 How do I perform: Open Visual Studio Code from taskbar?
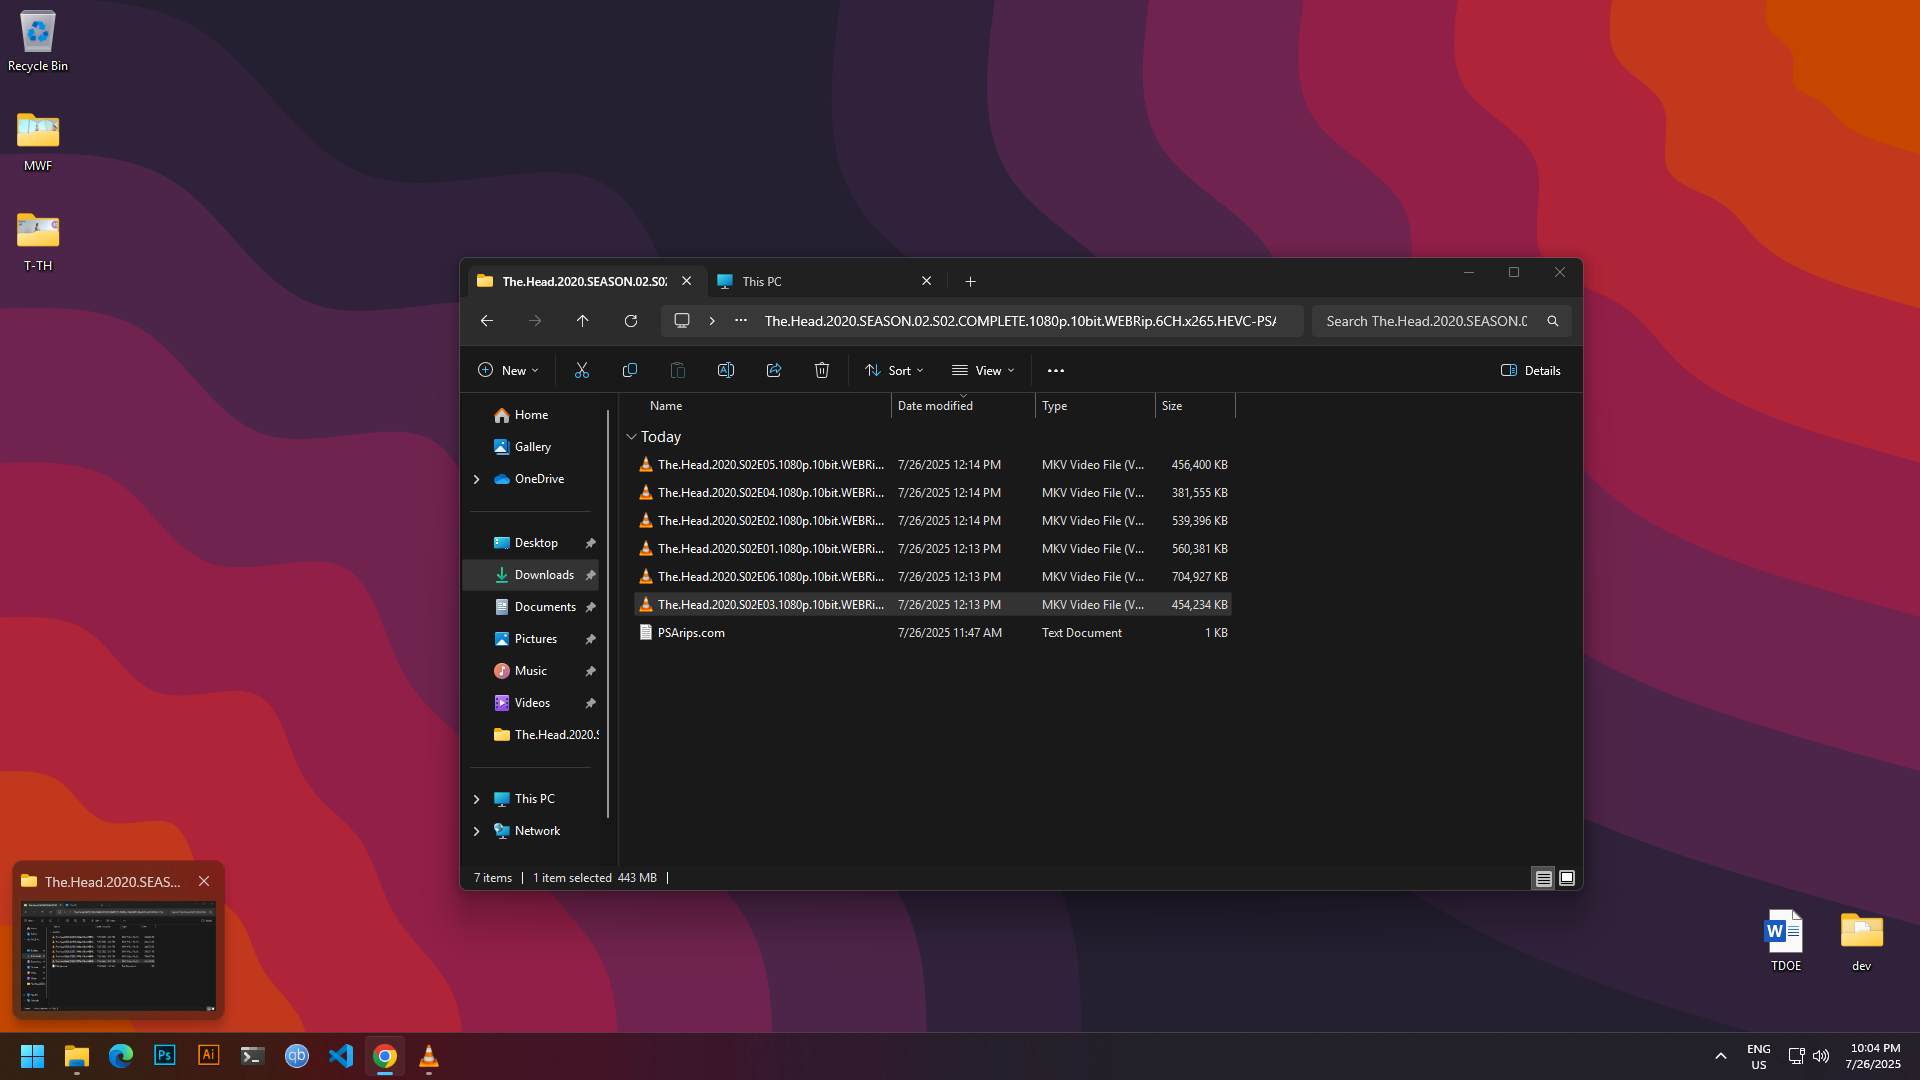tap(341, 1056)
